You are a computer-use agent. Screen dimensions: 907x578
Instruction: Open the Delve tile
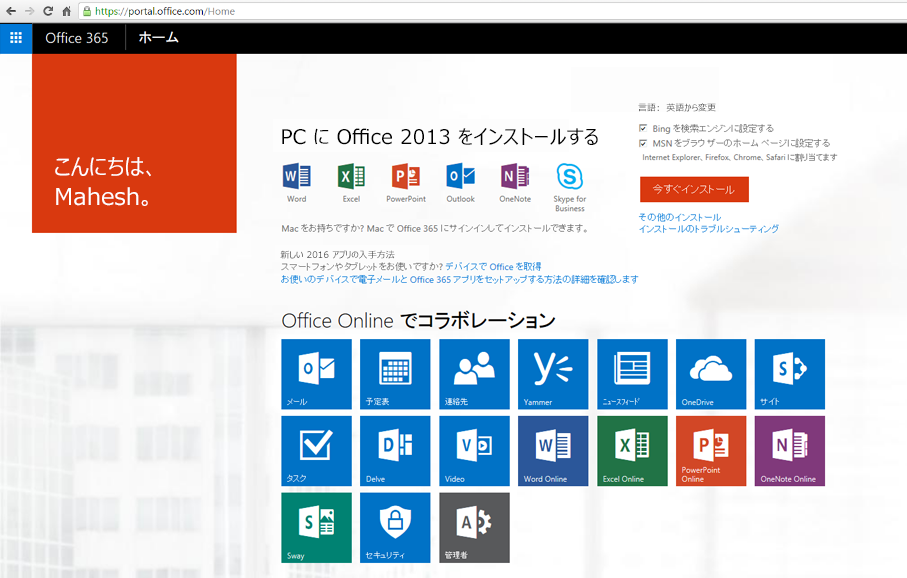tap(395, 451)
